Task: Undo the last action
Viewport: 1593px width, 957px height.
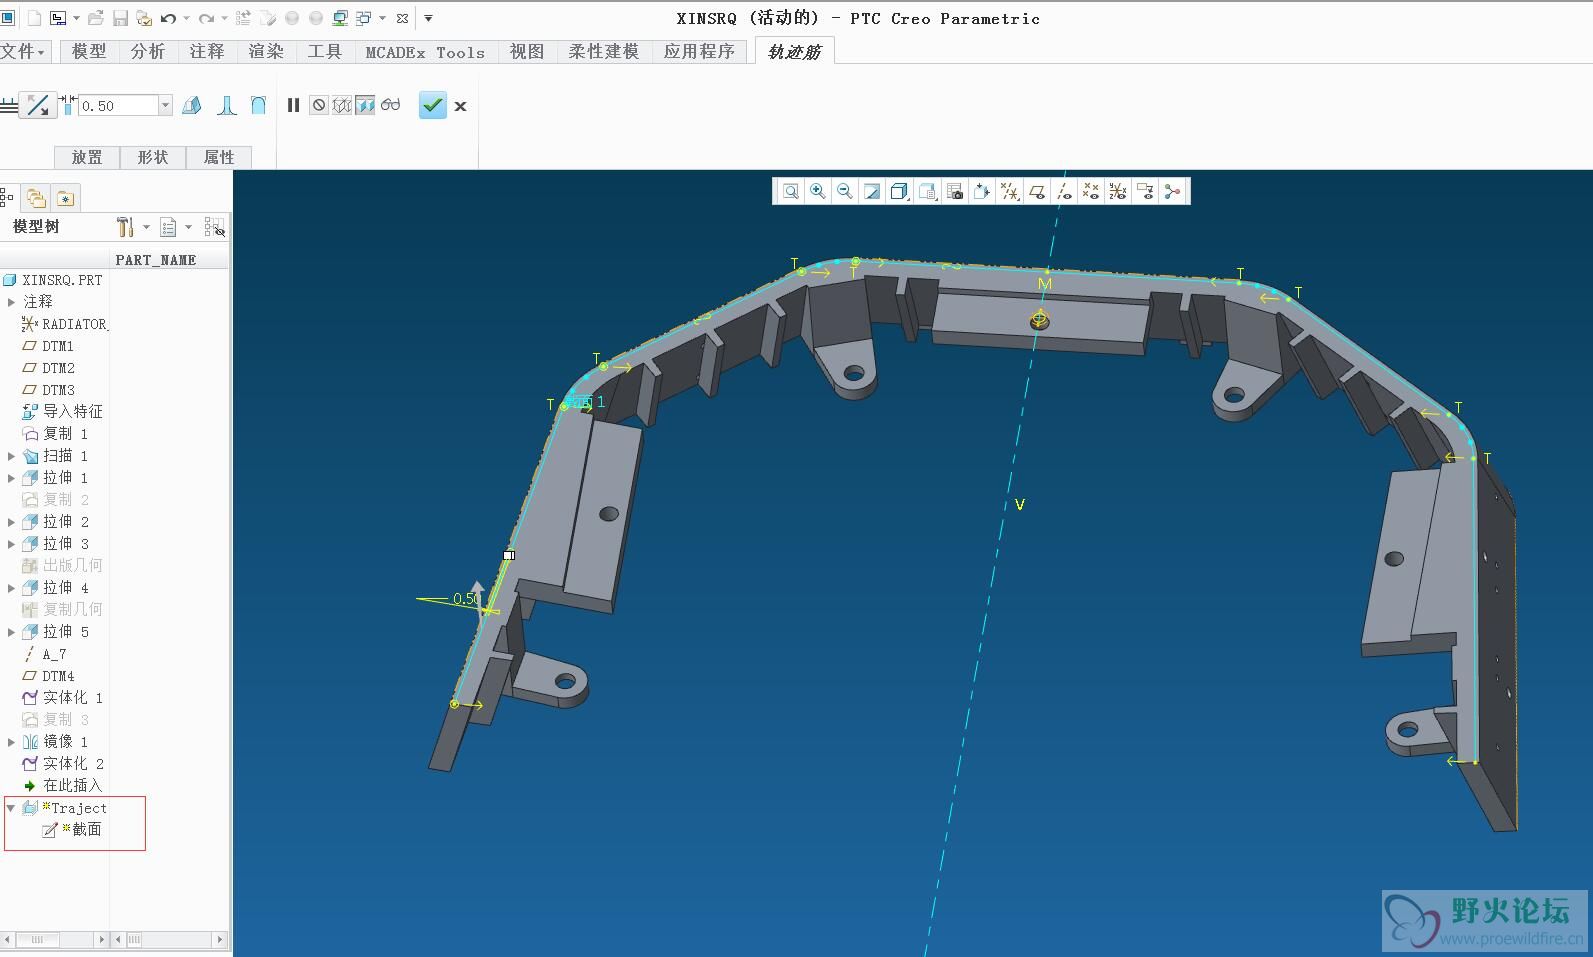Action: click(168, 18)
